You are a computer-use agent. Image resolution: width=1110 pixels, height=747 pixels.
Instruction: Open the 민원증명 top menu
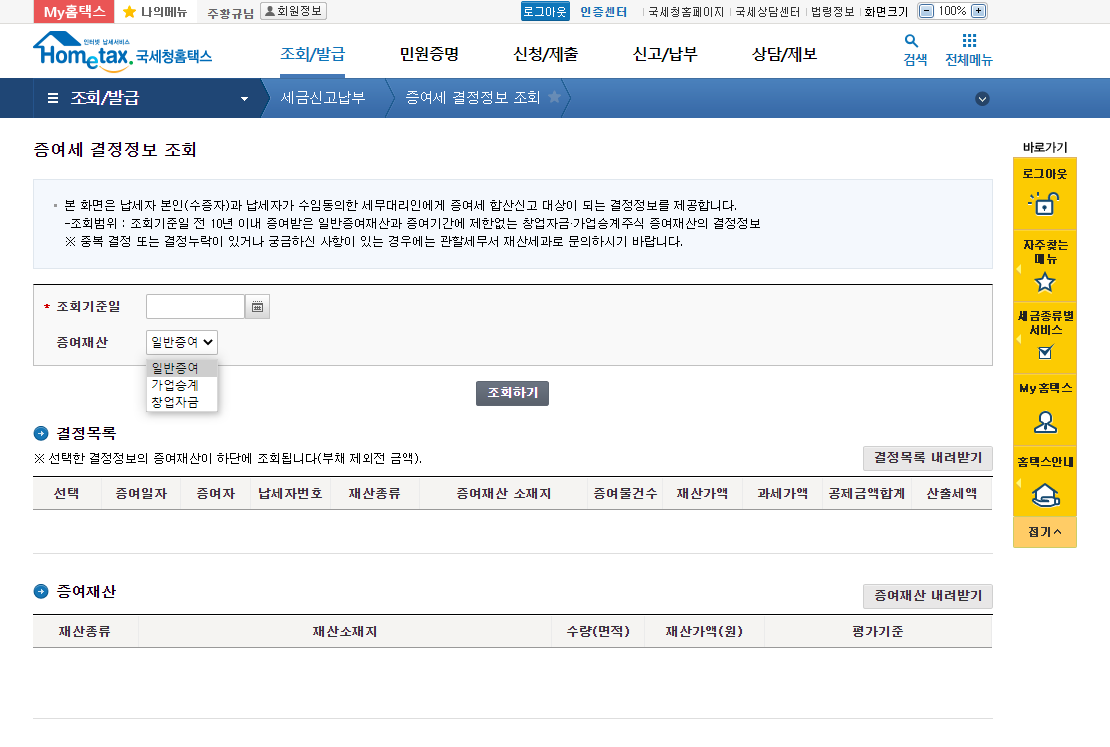click(x=429, y=54)
